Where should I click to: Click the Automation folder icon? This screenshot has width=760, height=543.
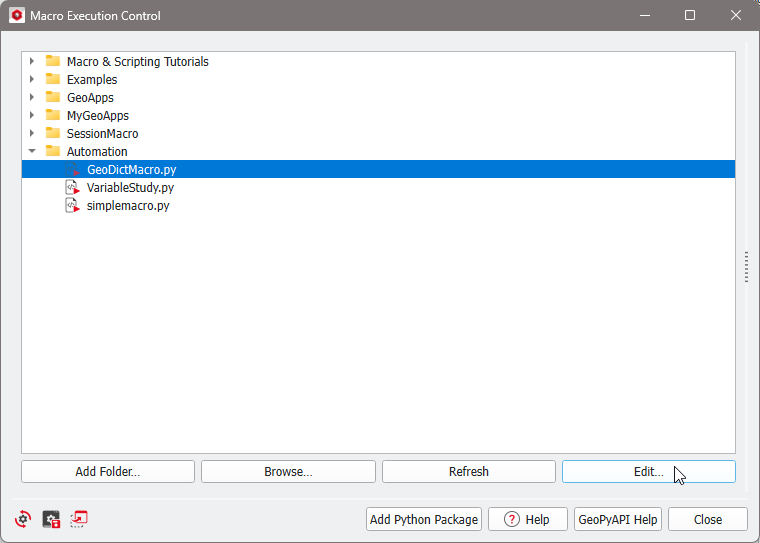click(53, 151)
